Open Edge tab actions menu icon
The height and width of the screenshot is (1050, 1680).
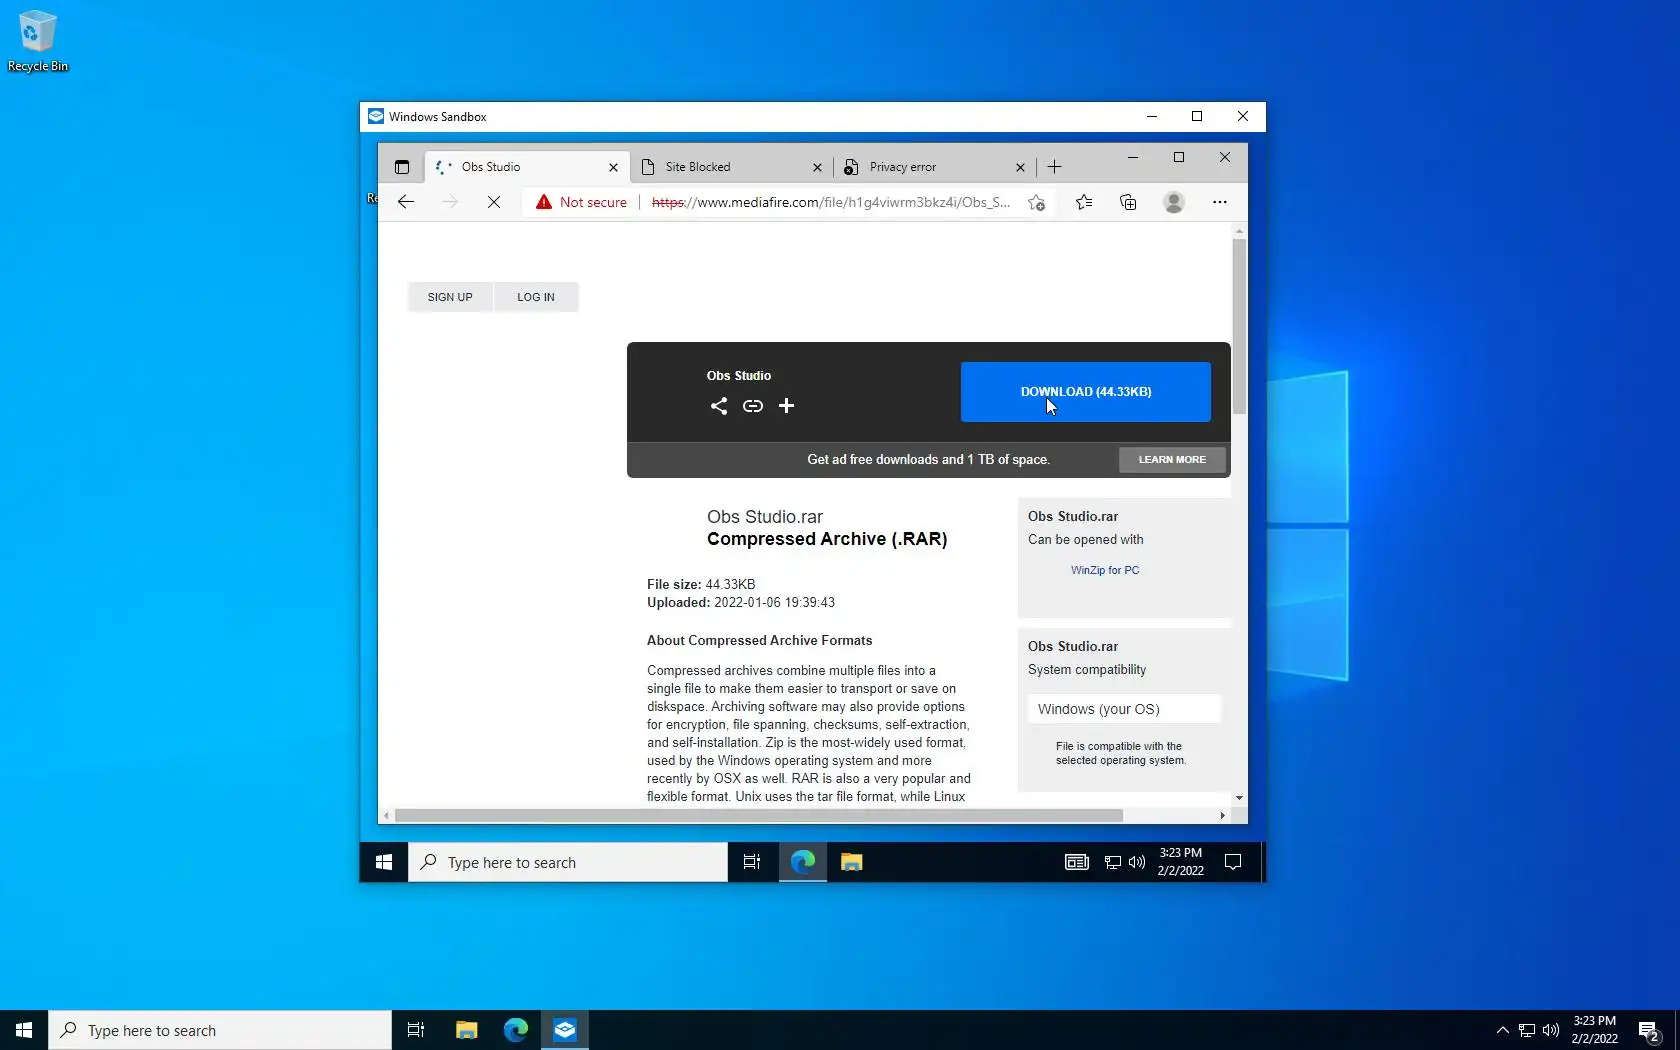click(x=402, y=167)
